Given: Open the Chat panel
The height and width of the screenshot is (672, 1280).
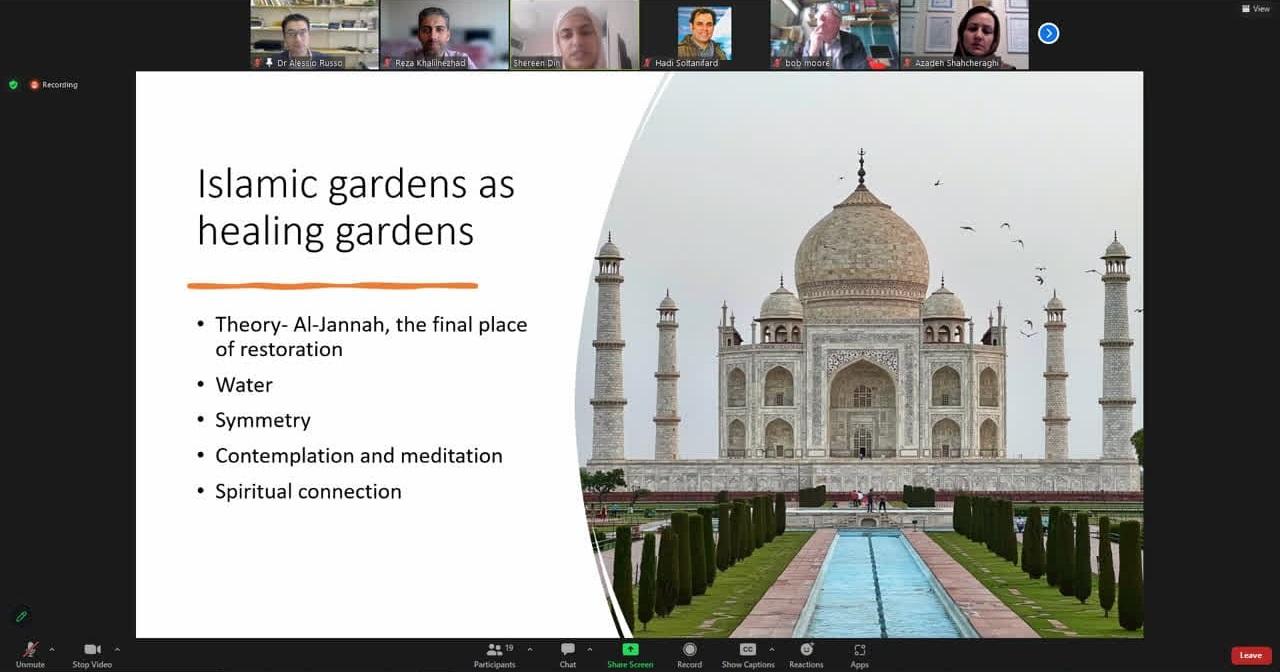Looking at the screenshot, I should (568, 650).
